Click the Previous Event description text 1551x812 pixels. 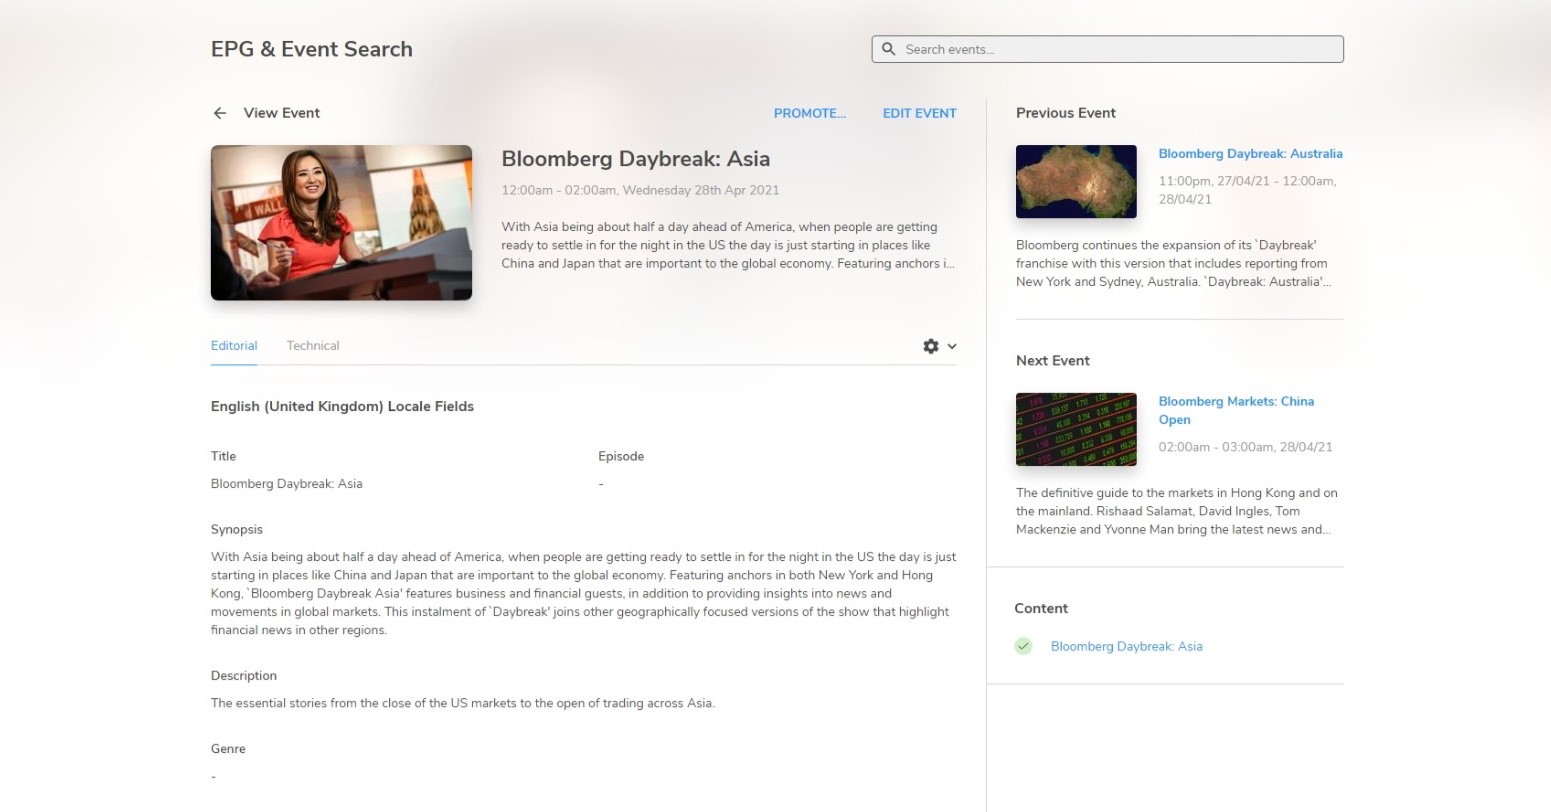point(1172,263)
